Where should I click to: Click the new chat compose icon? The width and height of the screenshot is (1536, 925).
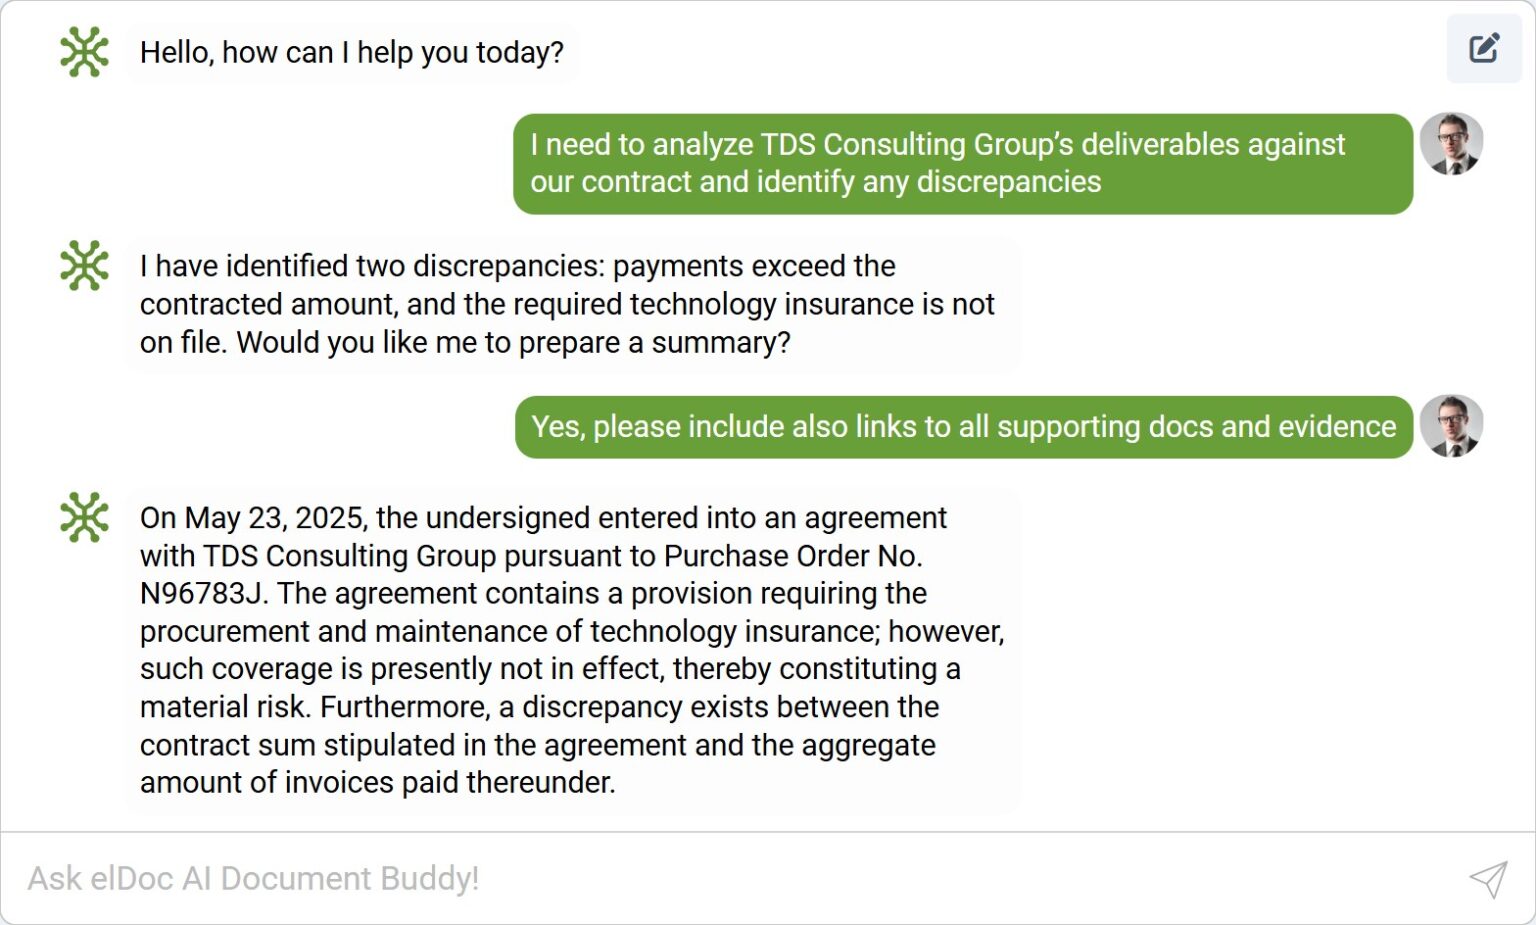pos(1483,48)
